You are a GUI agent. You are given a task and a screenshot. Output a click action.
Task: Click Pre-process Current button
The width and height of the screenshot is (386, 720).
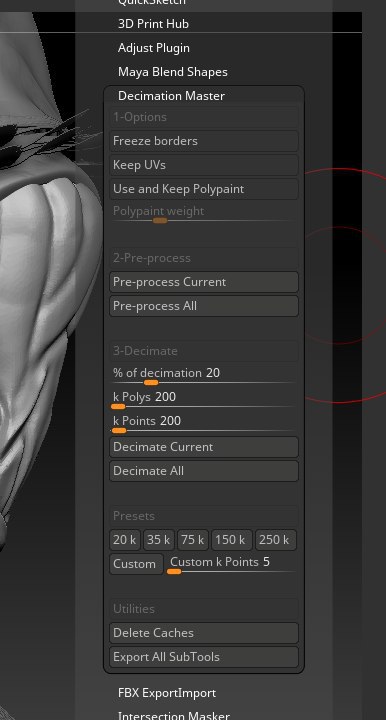[204, 282]
